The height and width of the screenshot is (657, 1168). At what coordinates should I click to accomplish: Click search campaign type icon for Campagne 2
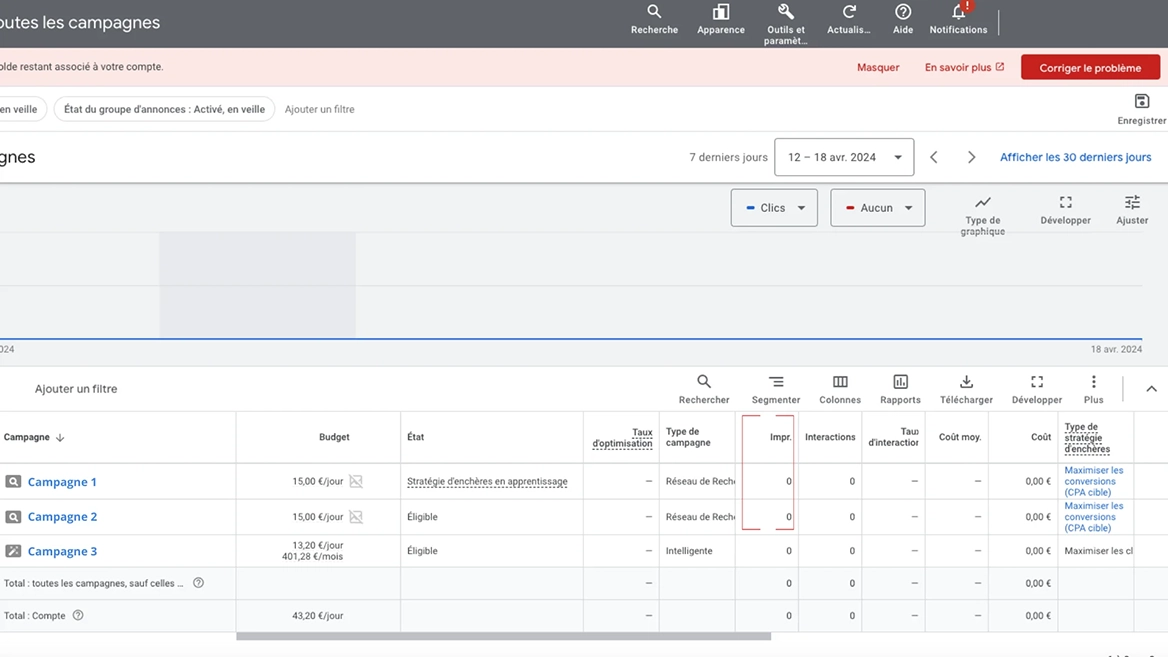pyautogui.click(x=13, y=517)
